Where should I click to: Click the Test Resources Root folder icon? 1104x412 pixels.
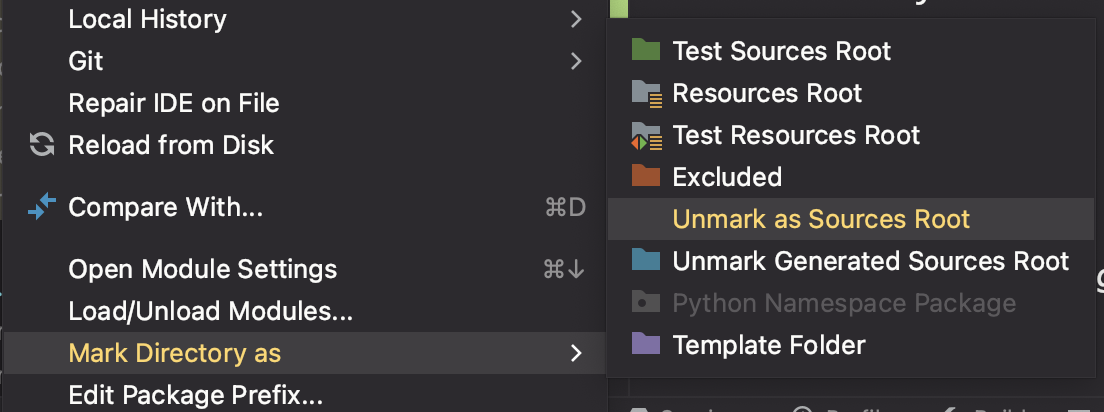point(646,136)
